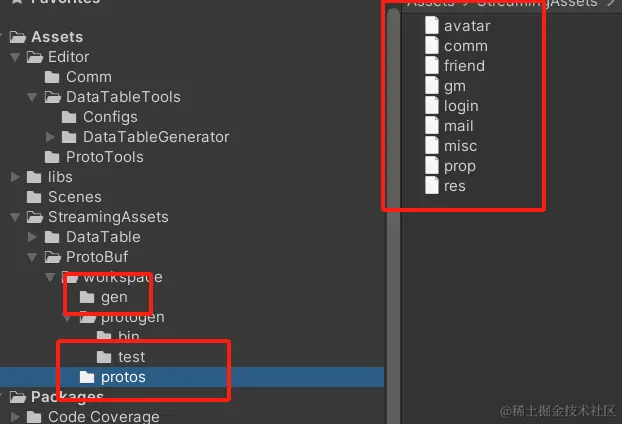Select the Scenes folder icon
The height and width of the screenshot is (424, 622).
click(35, 197)
